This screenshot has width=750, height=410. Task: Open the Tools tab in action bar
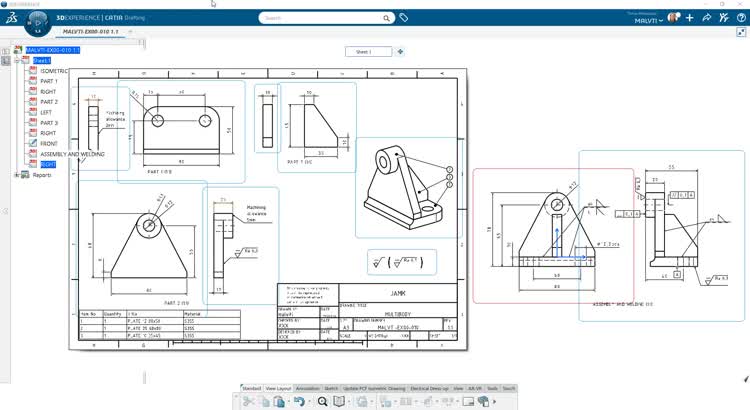(x=493, y=388)
